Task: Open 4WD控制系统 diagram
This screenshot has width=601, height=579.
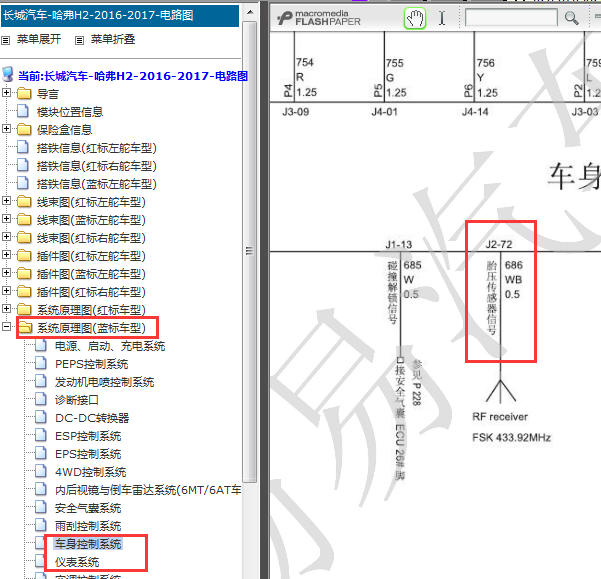Action: point(90,472)
